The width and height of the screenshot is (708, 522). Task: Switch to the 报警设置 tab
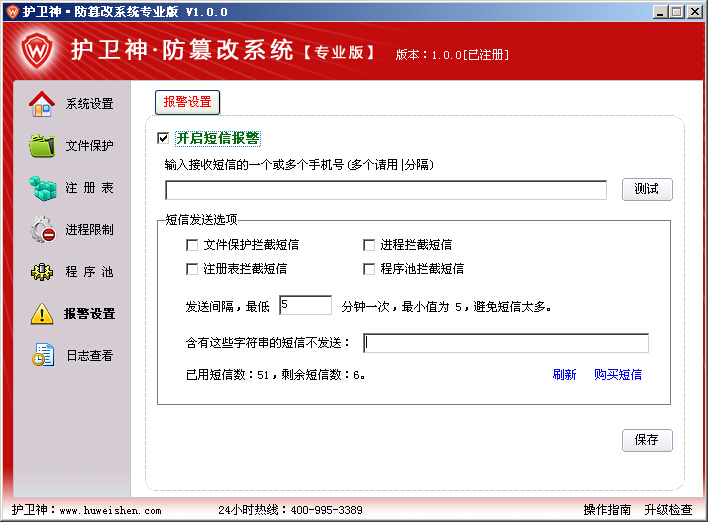coord(187,102)
